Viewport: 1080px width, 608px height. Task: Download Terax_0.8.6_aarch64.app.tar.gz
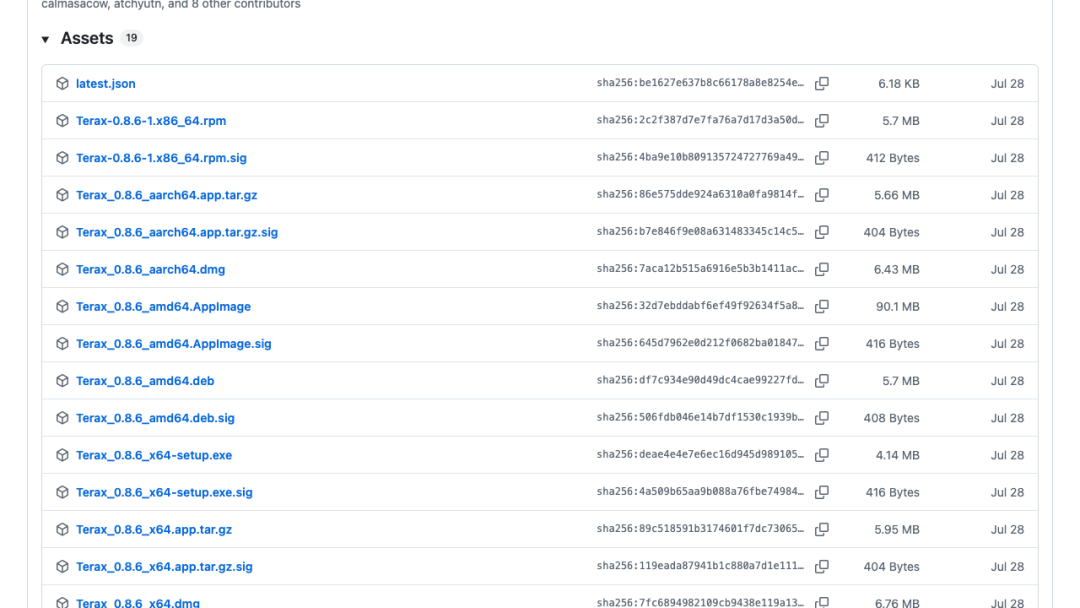[x=167, y=195]
